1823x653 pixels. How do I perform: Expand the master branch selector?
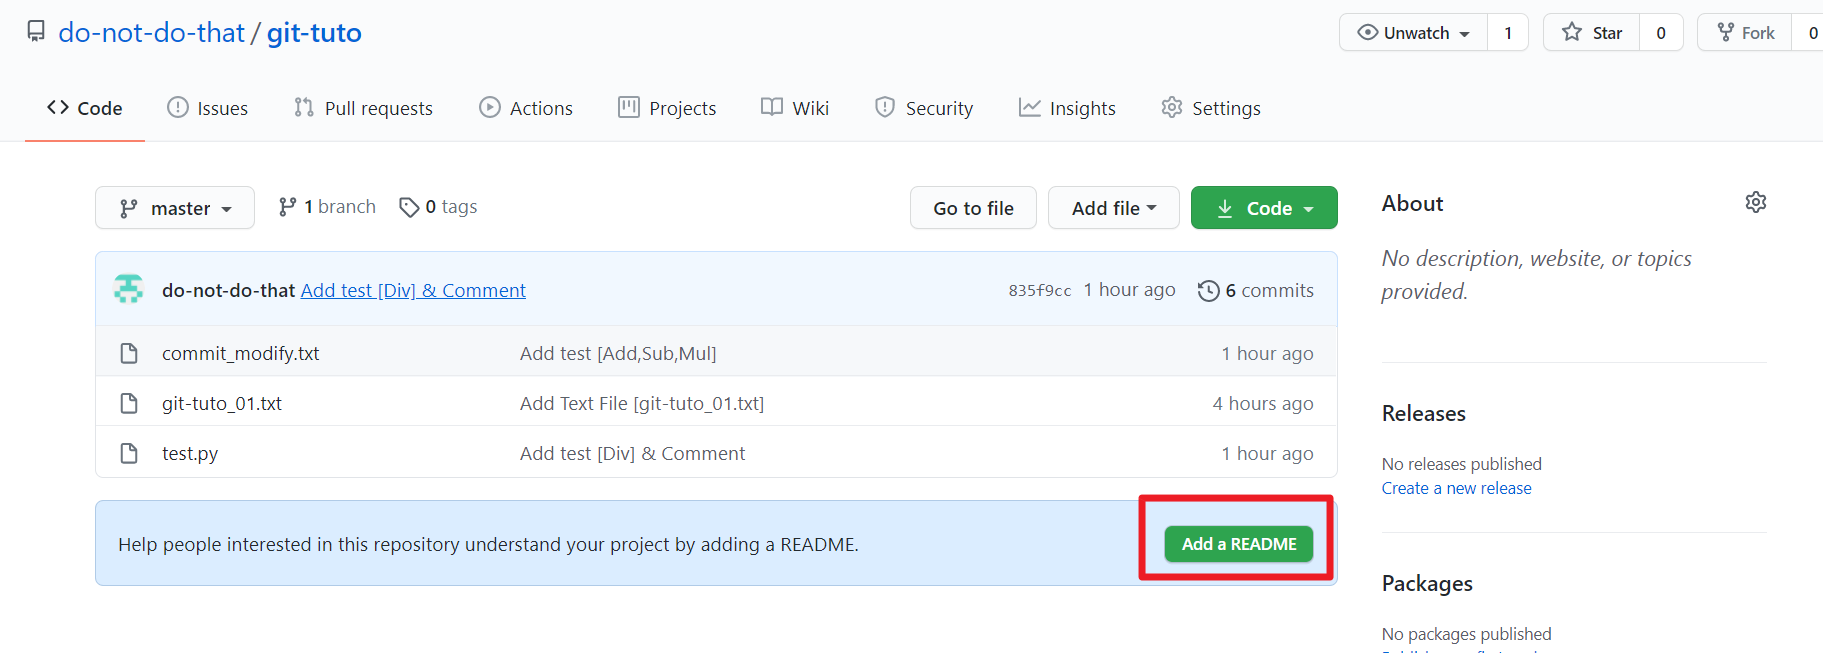(175, 208)
